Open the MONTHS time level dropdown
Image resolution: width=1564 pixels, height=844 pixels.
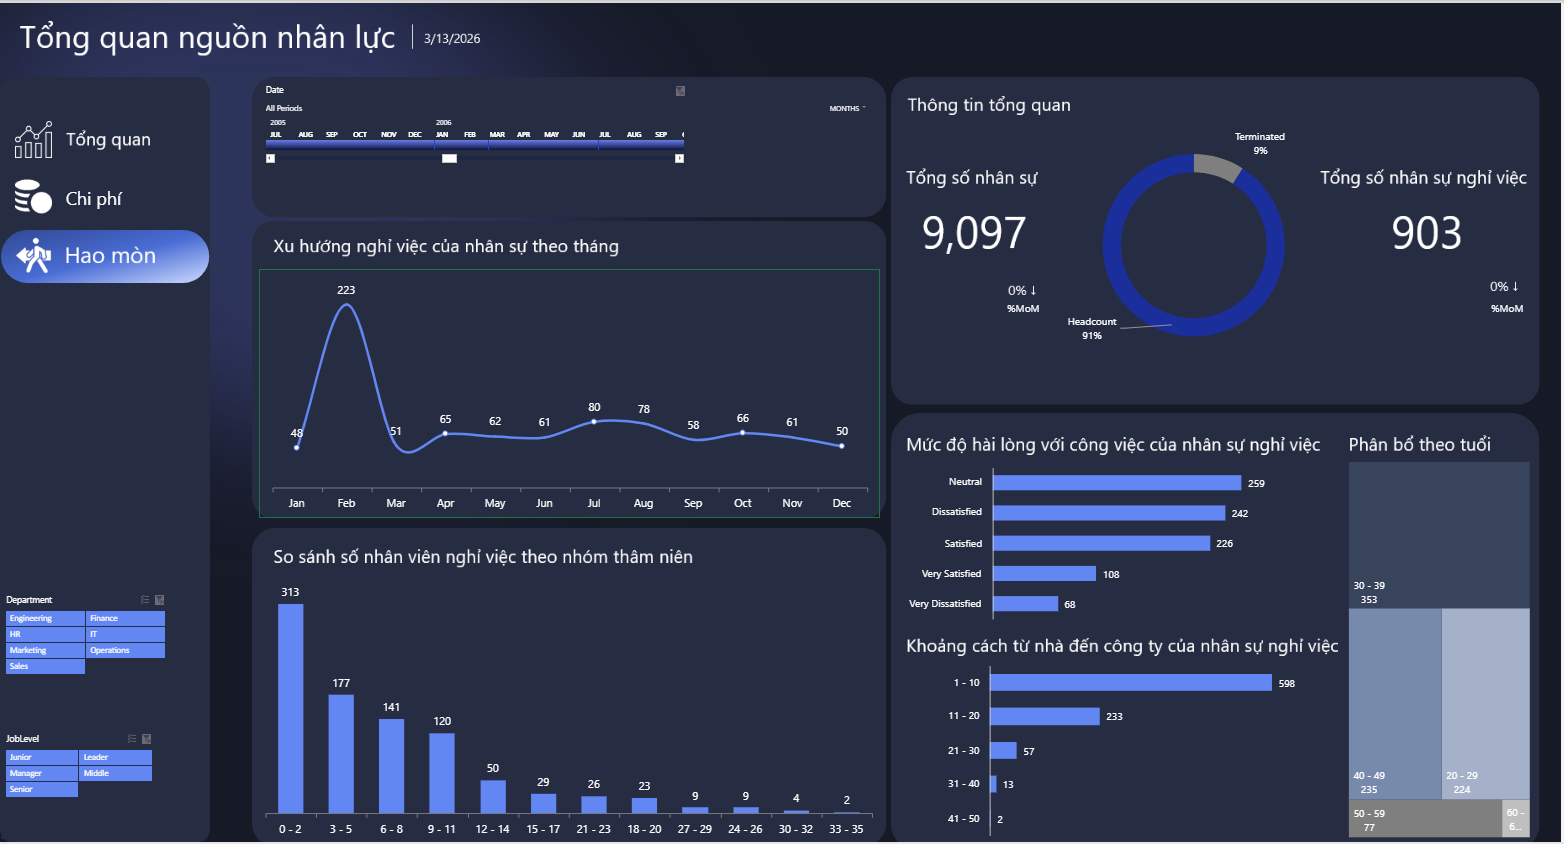(x=847, y=108)
